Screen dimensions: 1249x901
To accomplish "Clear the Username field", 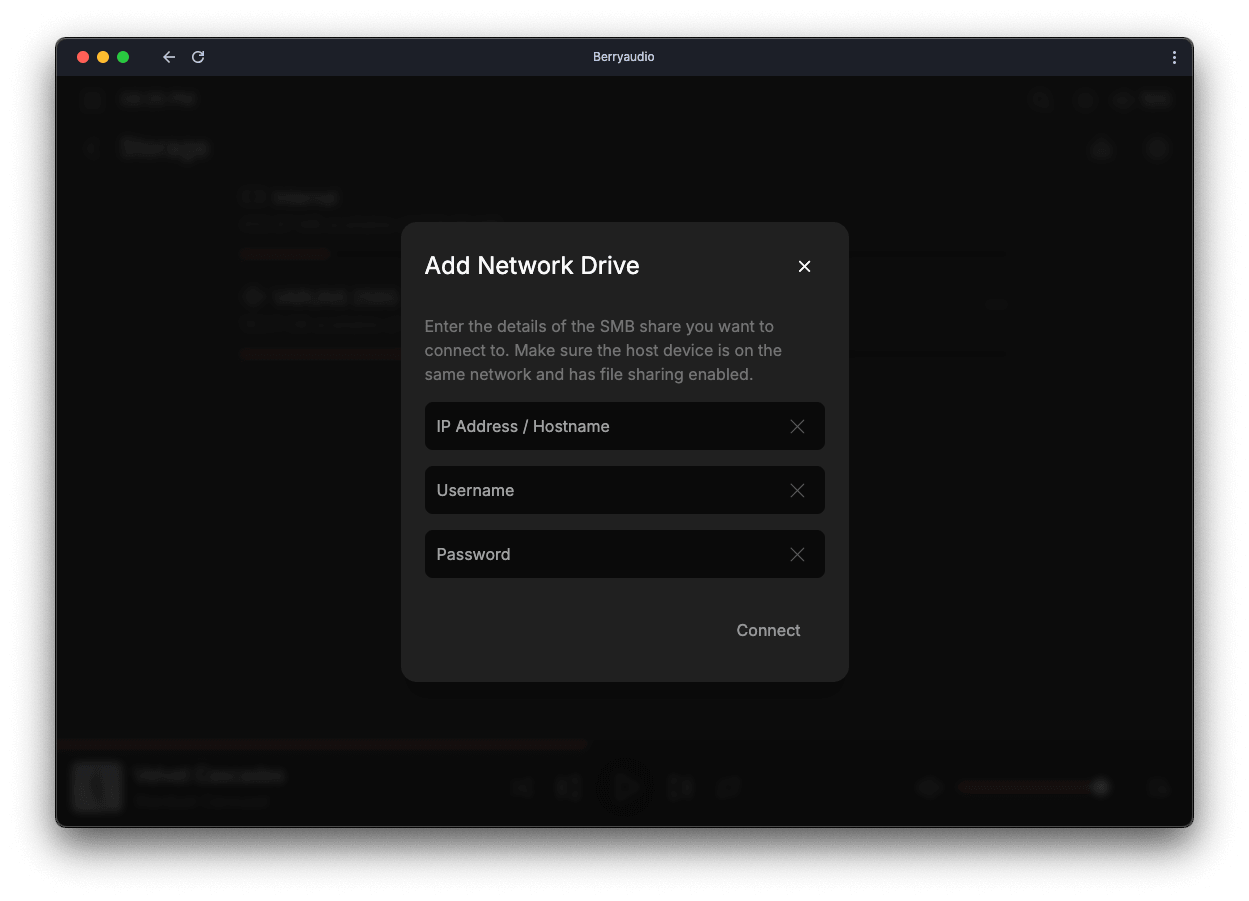I will tap(797, 491).
